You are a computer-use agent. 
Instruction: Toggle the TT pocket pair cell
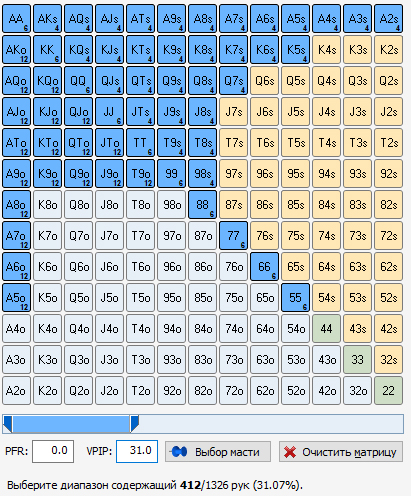click(x=140, y=143)
